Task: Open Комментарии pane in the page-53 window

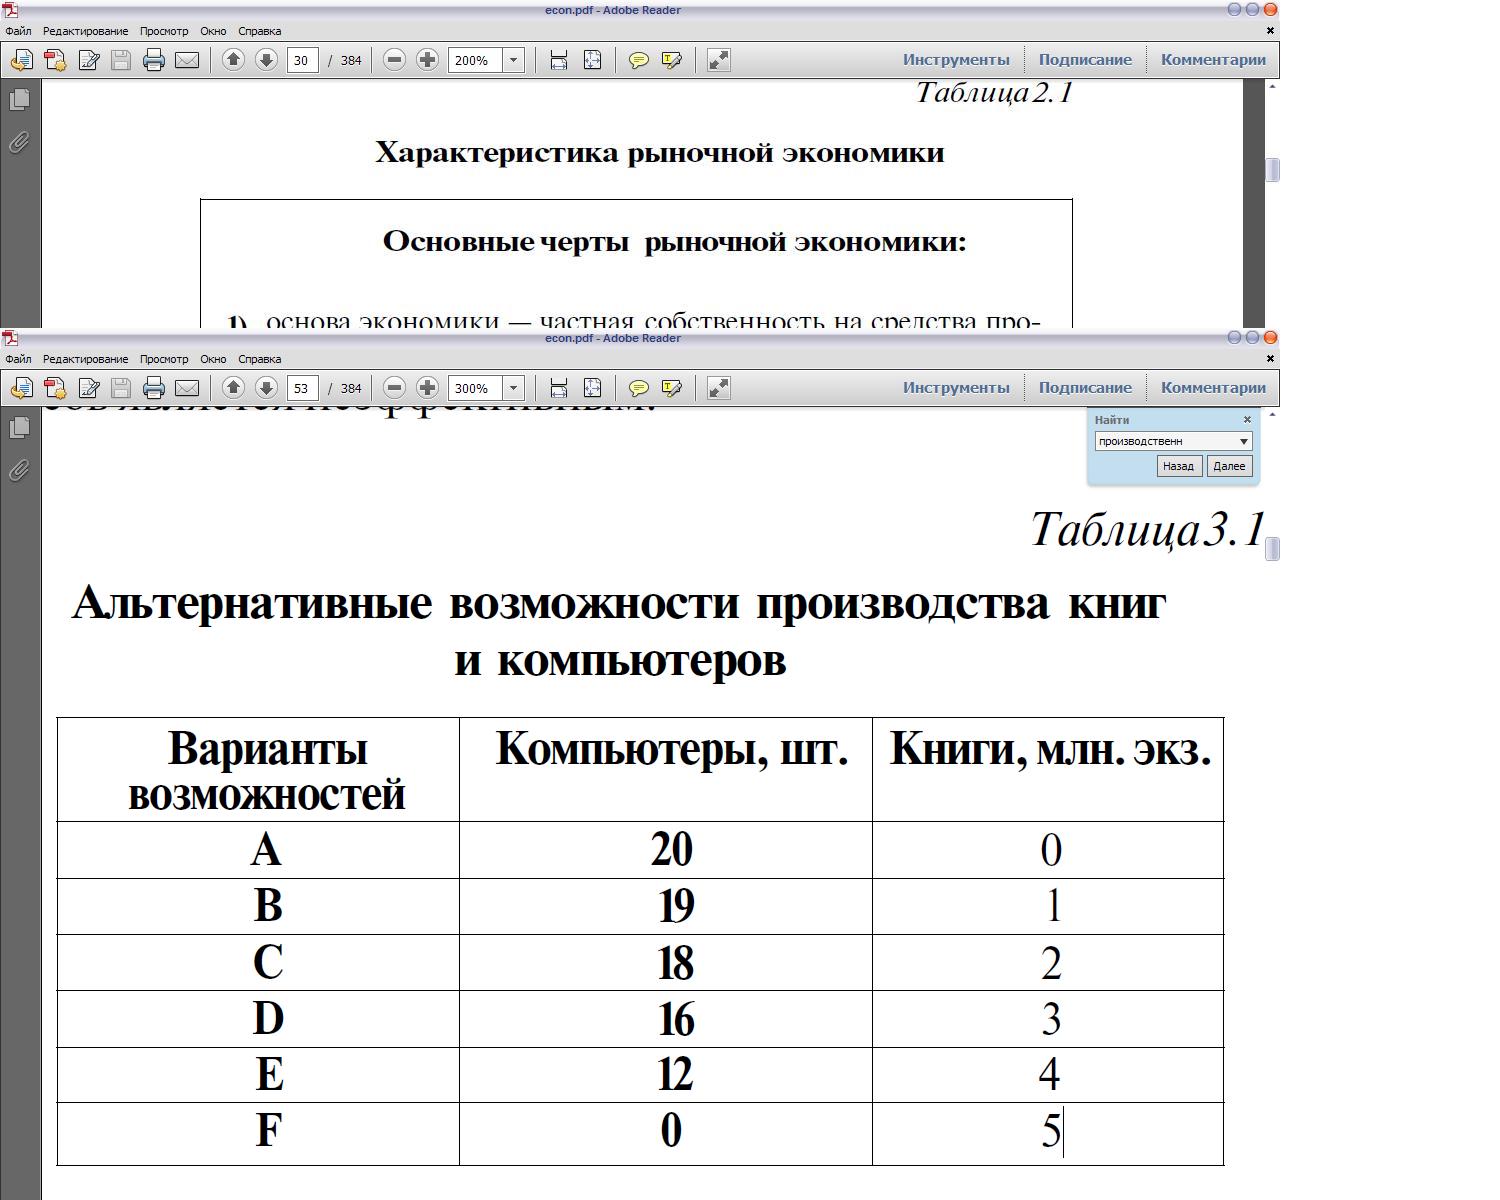Action: pos(1213,388)
